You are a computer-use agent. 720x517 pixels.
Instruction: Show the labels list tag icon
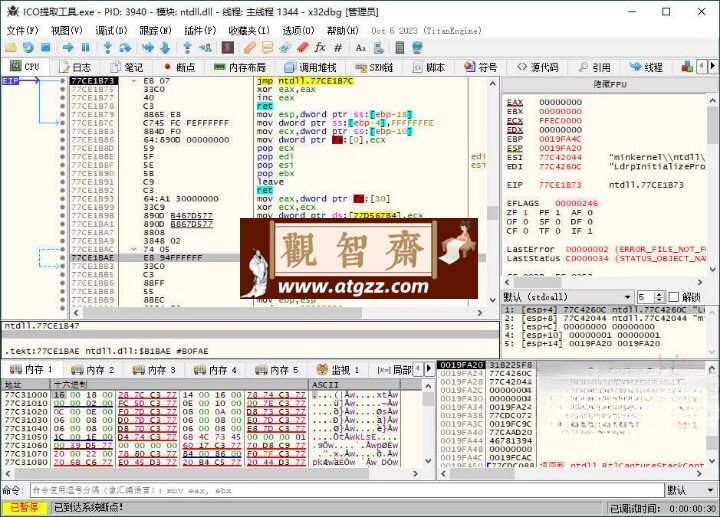(285, 47)
